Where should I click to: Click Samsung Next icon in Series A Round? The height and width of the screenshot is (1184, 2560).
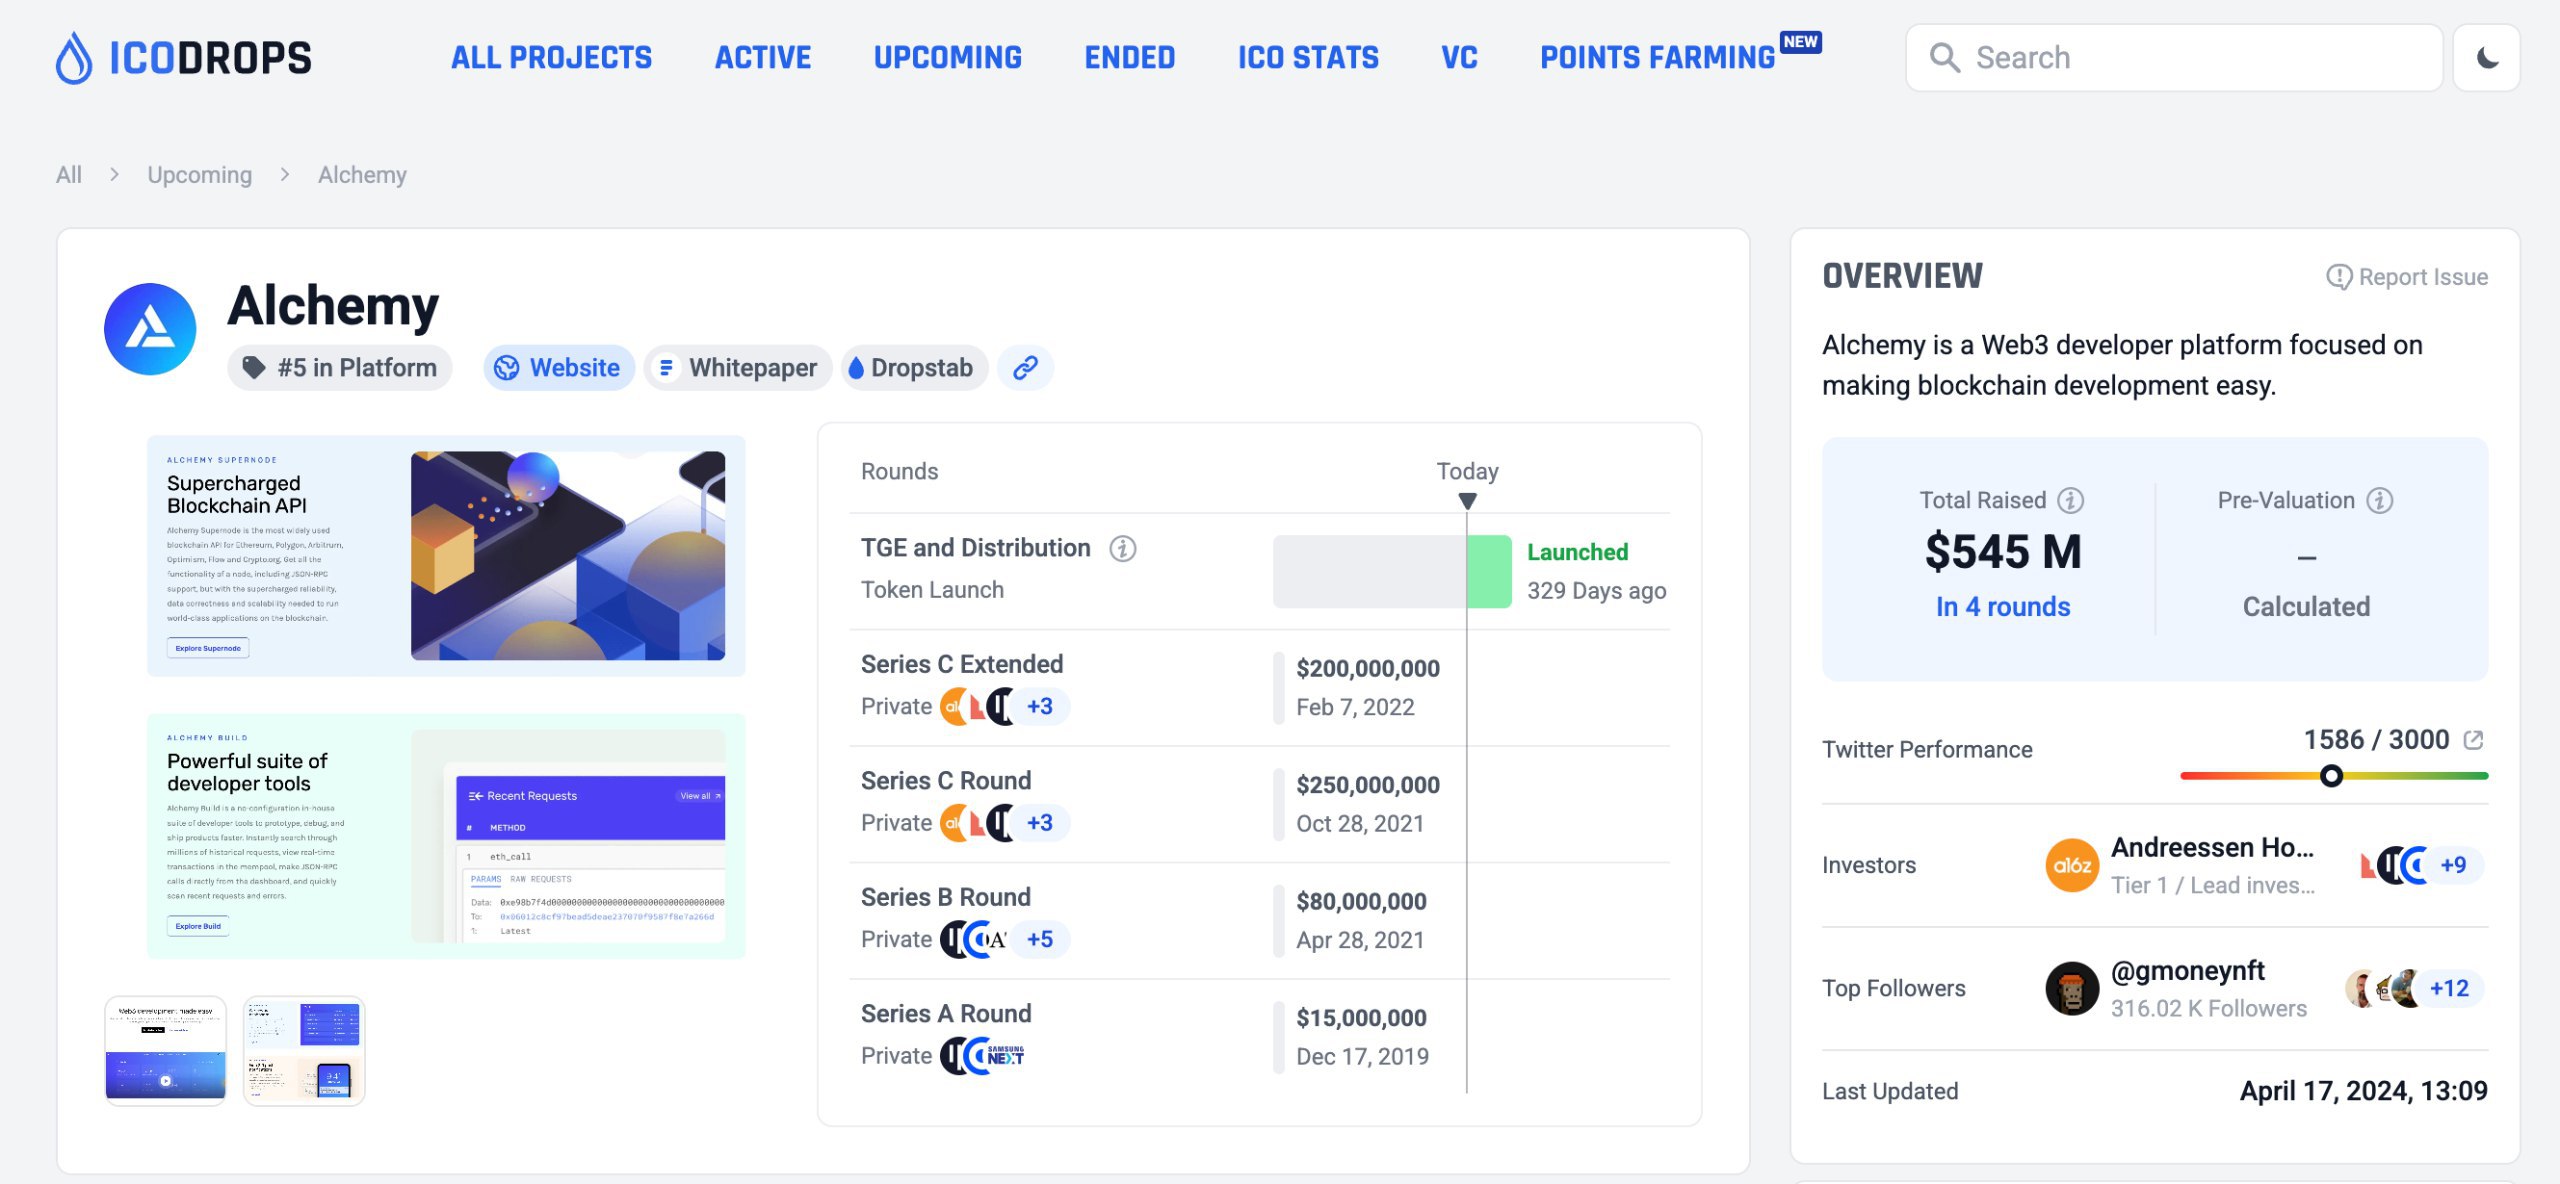pos(1006,1056)
